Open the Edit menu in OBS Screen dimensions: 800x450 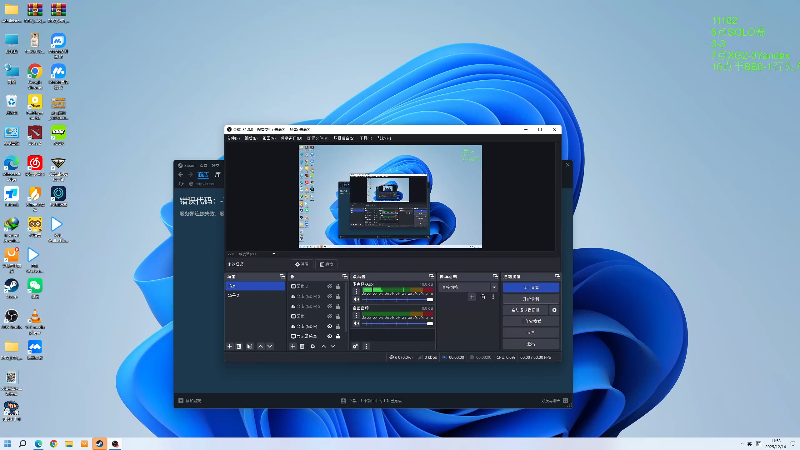(250, 138)
